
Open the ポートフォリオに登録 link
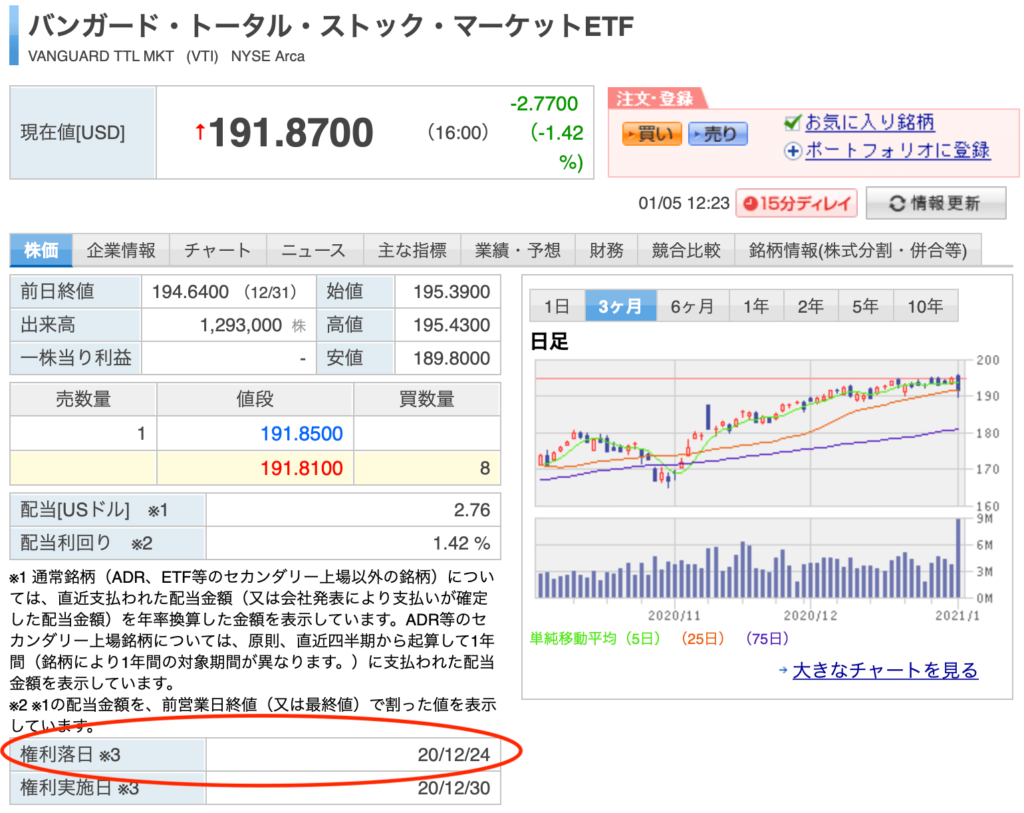coord(897,150)
